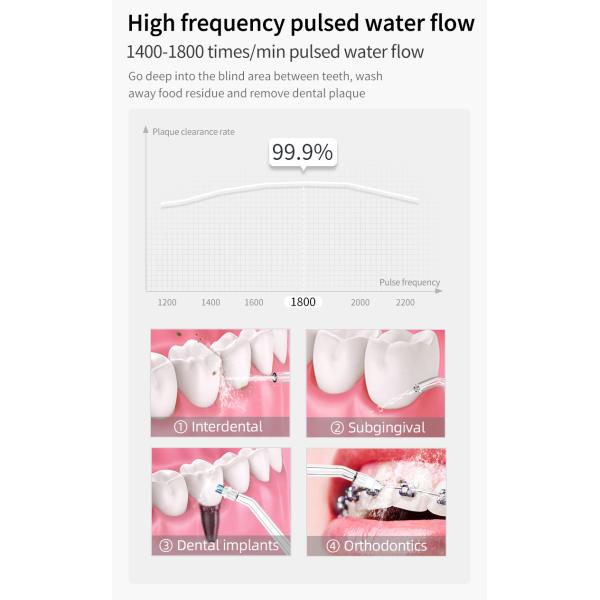Click the Plaque clearance rate label

point(193,131)
